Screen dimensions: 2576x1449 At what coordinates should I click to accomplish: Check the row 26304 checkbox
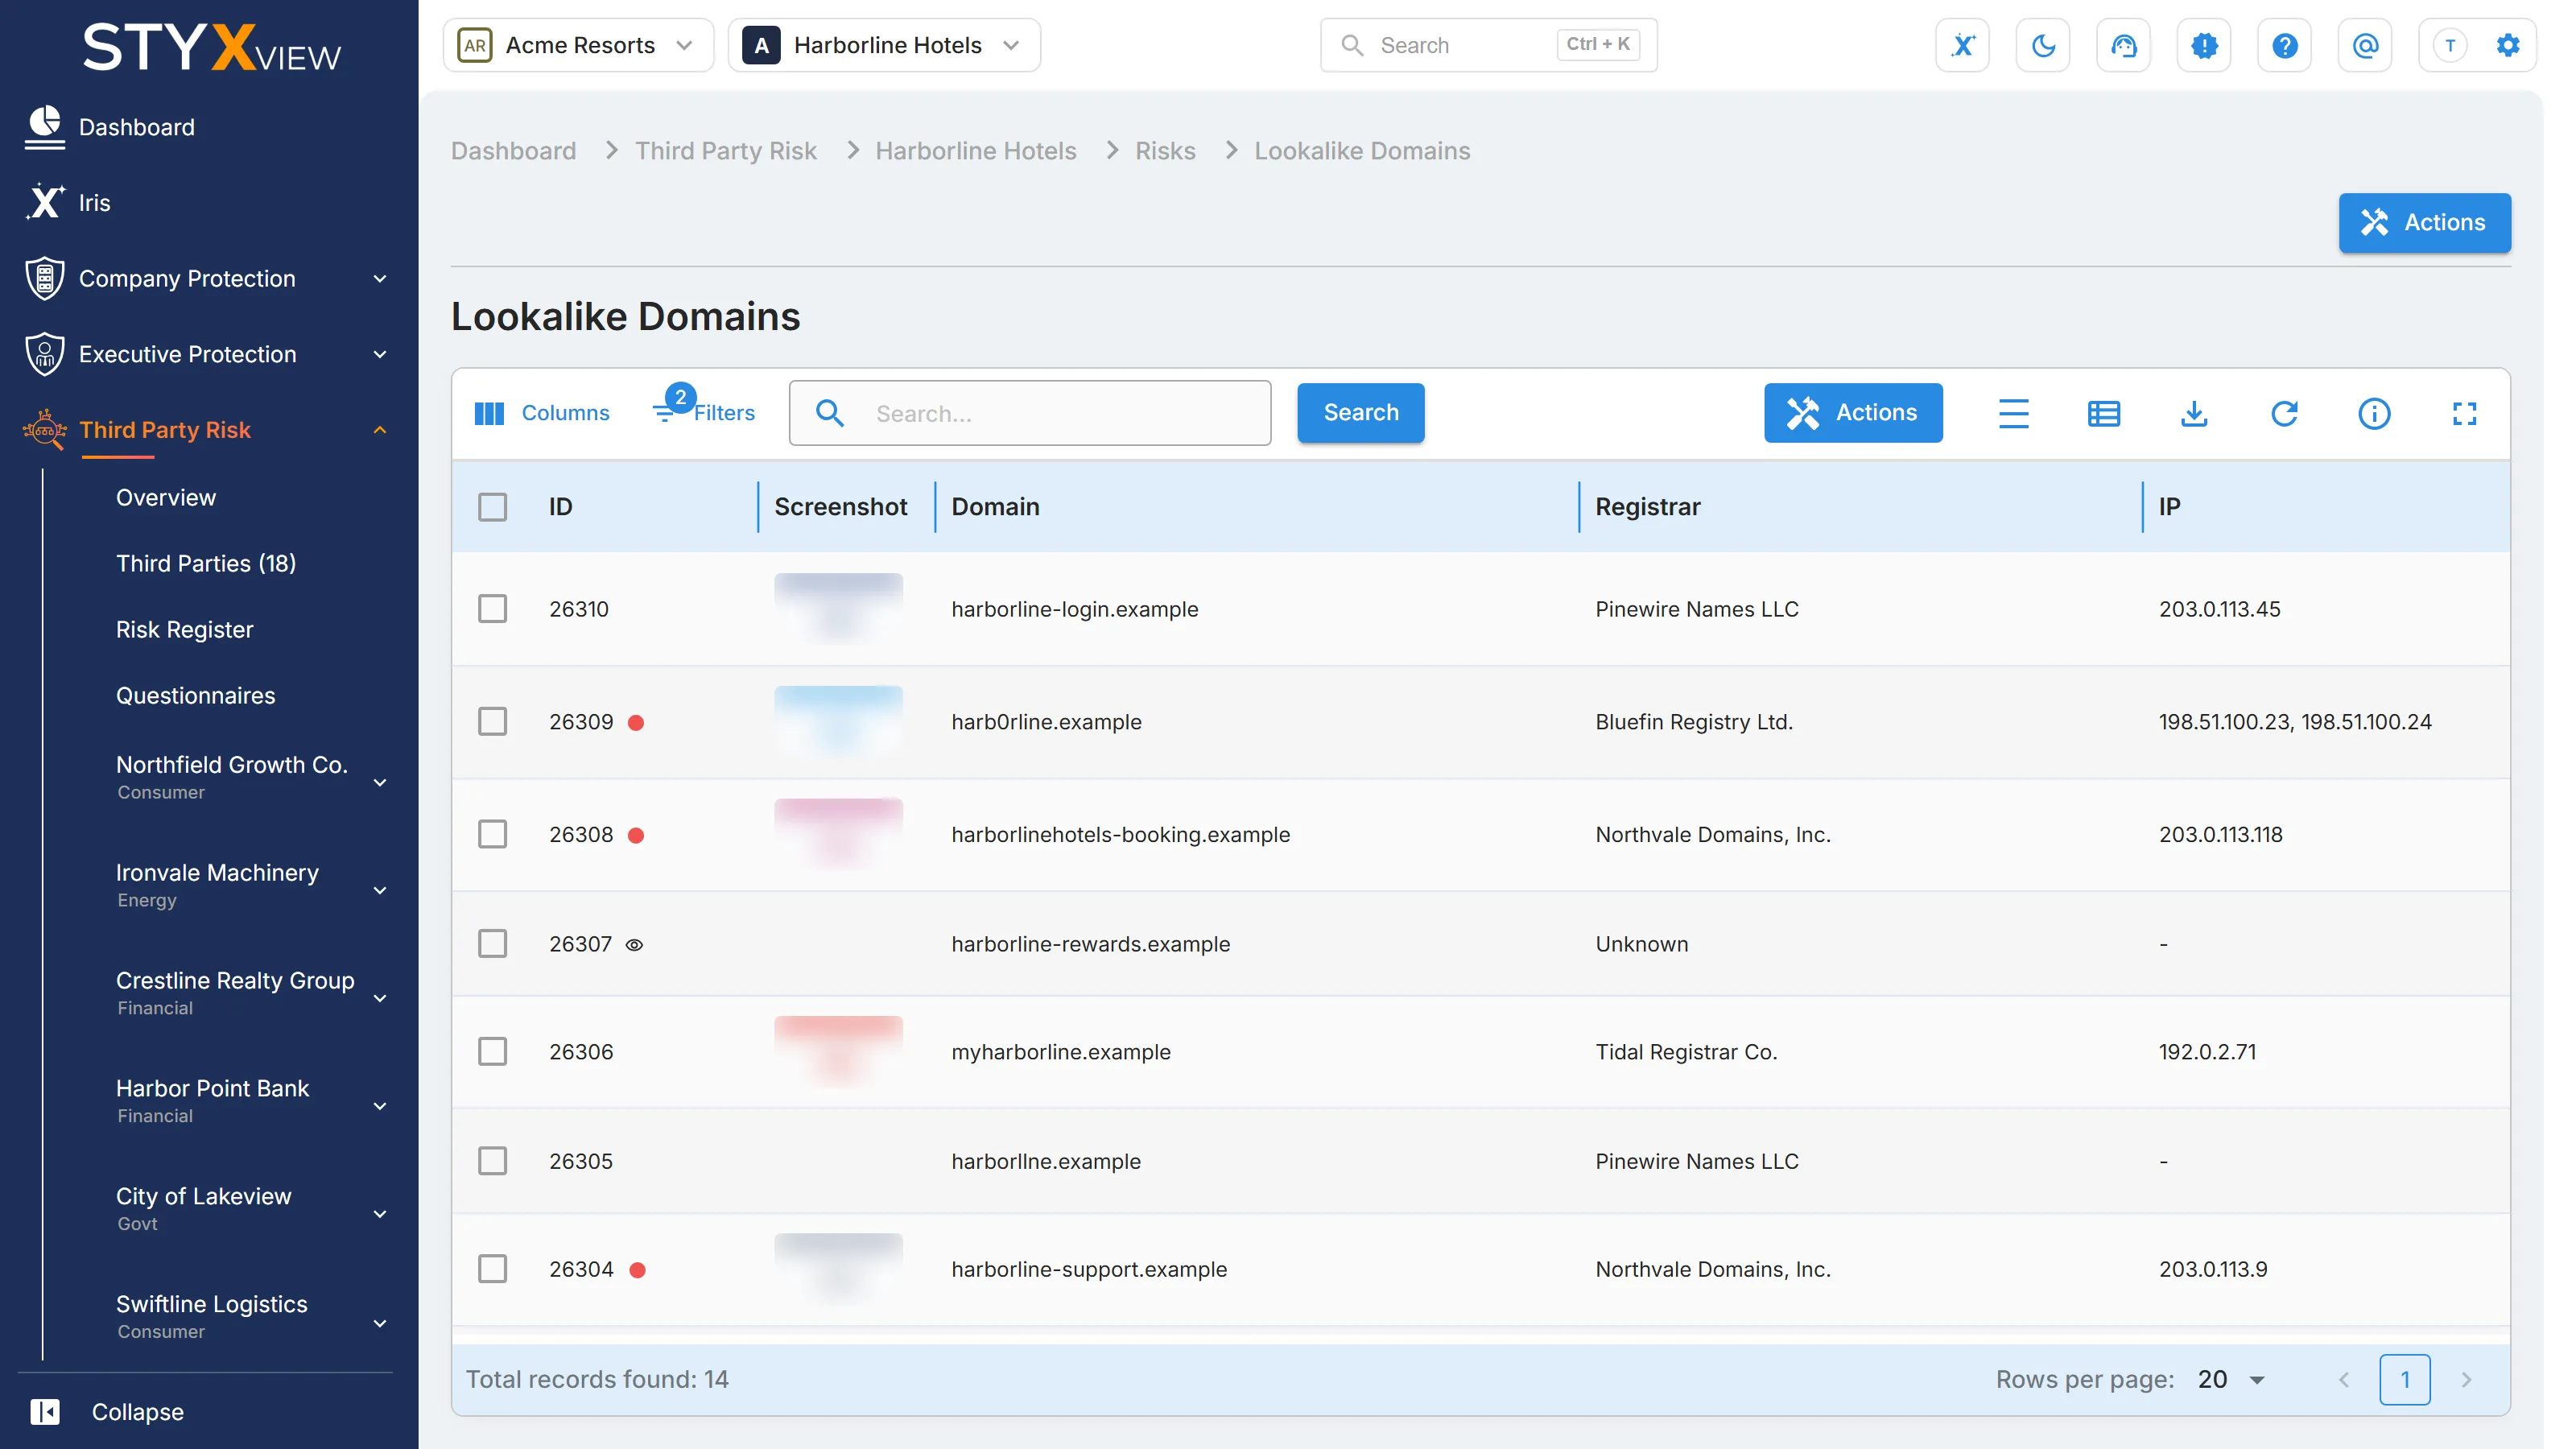(x=492, y=1269)
